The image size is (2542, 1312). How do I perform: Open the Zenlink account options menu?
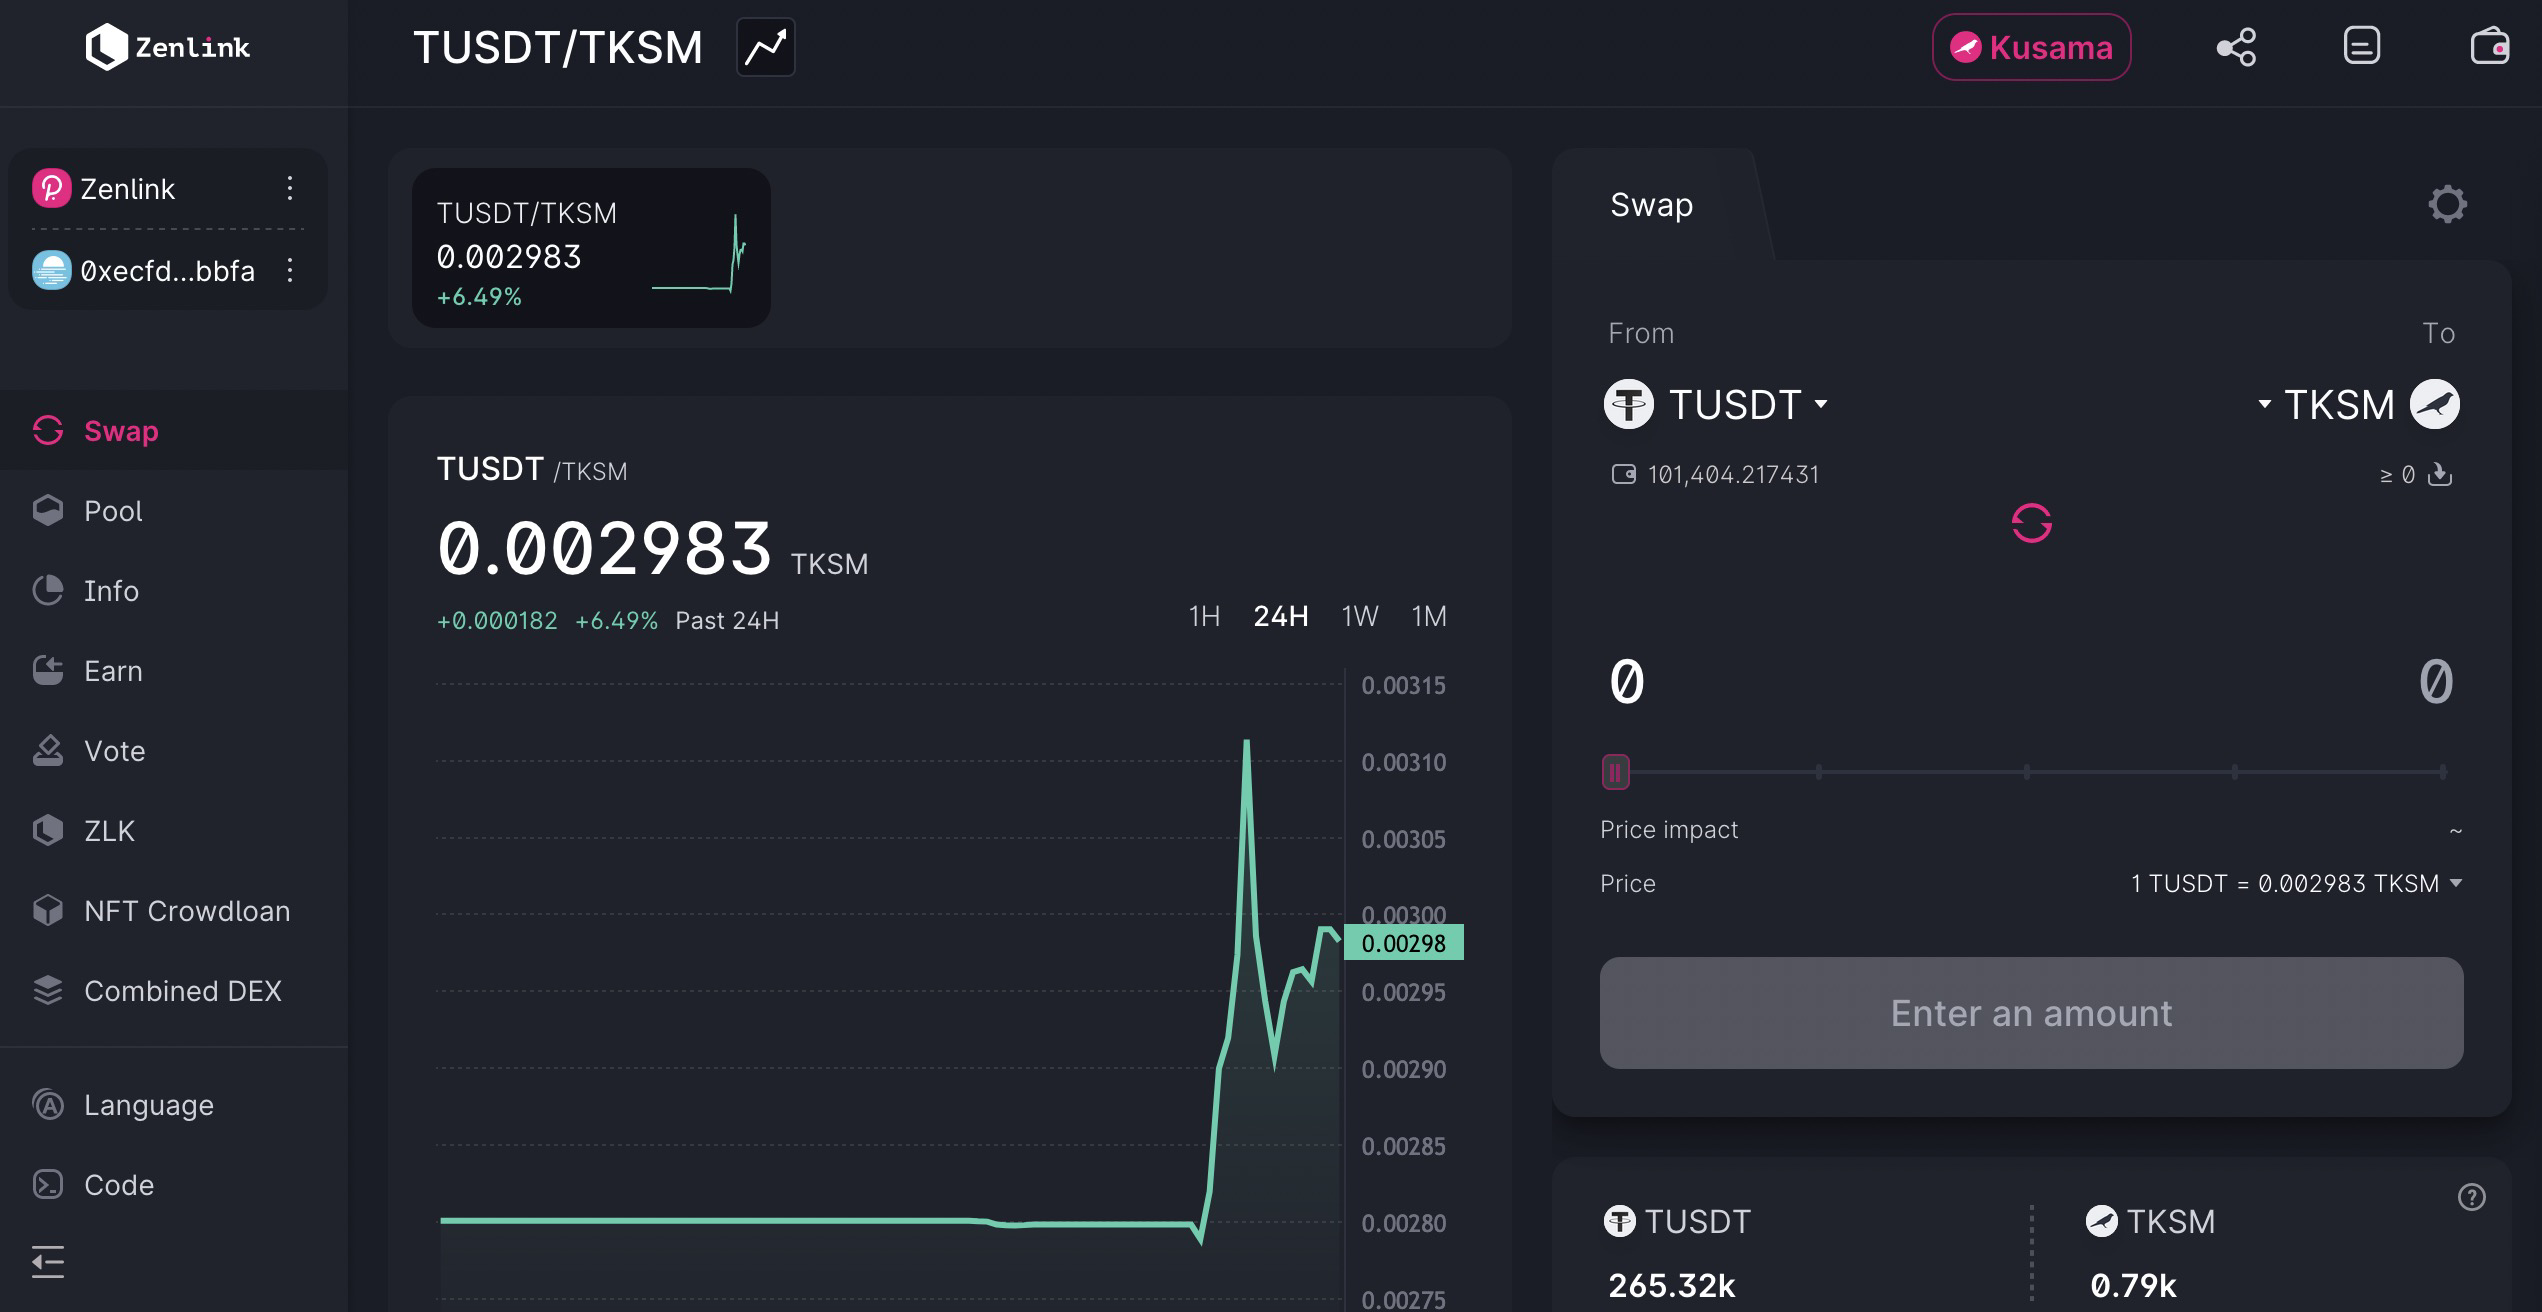(x=290, y=188)
